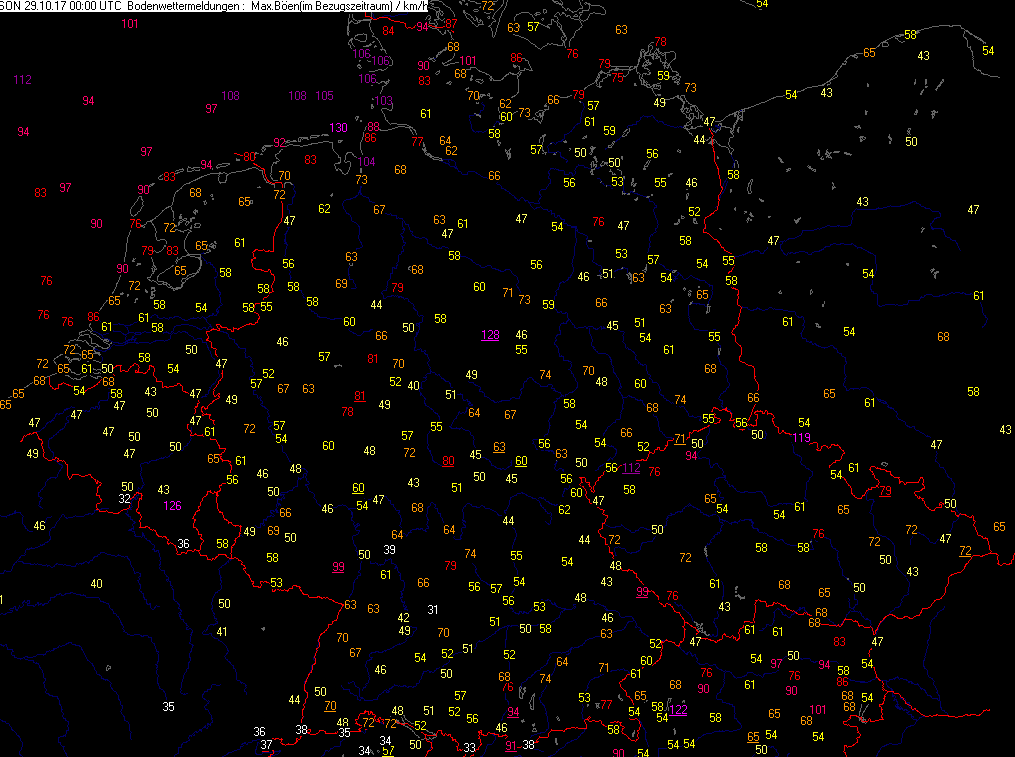
Task: Click the underlined red 79 value
Action: coord(885,491)
